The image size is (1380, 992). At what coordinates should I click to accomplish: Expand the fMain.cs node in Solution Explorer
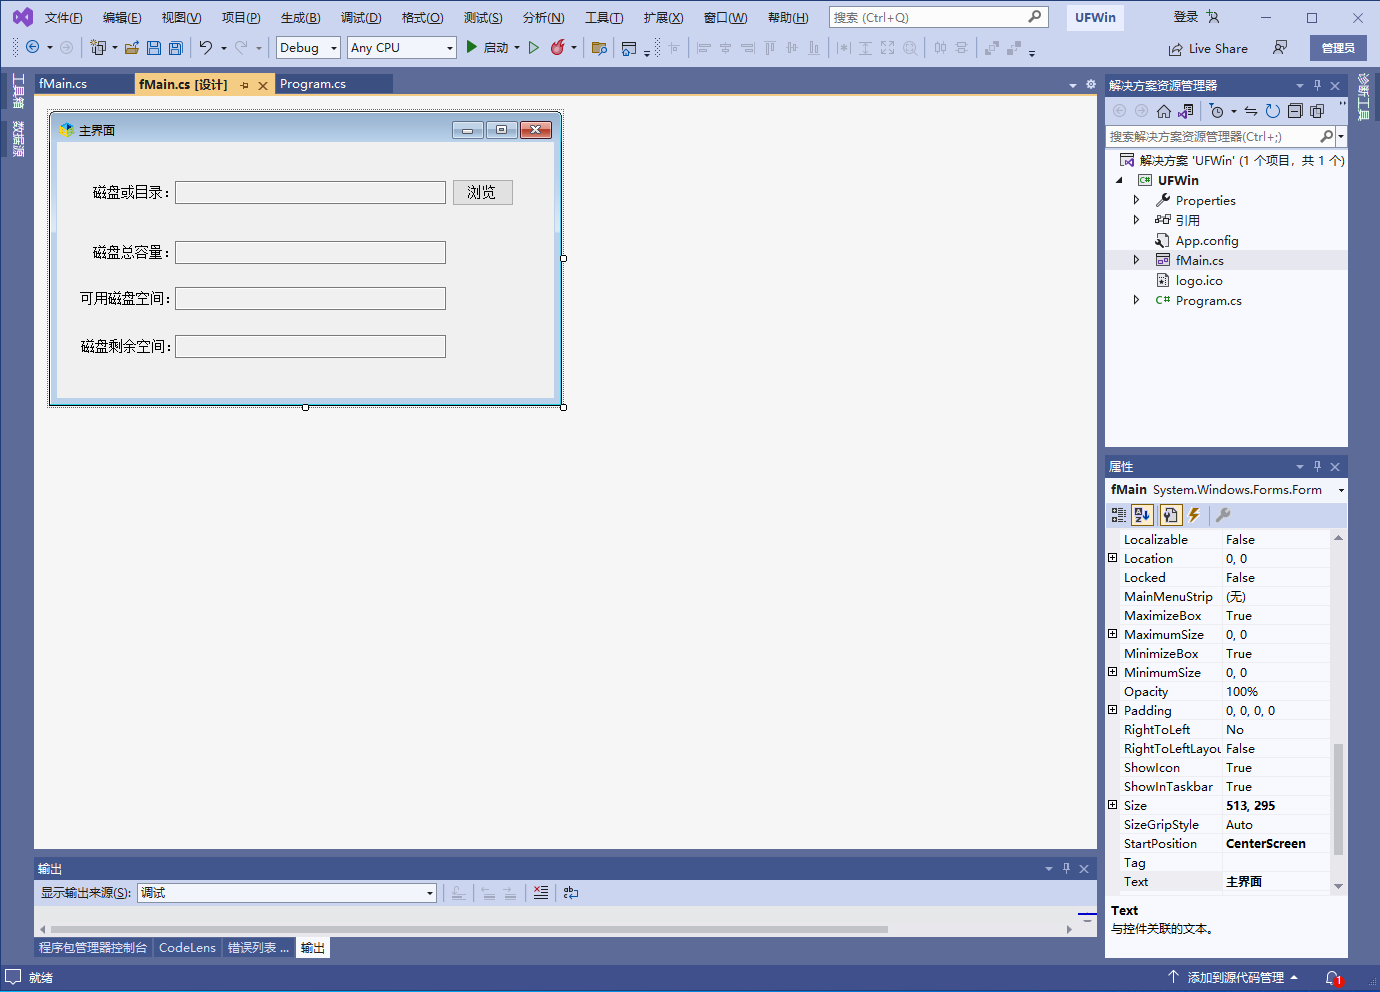click(x=1136, y=260)
